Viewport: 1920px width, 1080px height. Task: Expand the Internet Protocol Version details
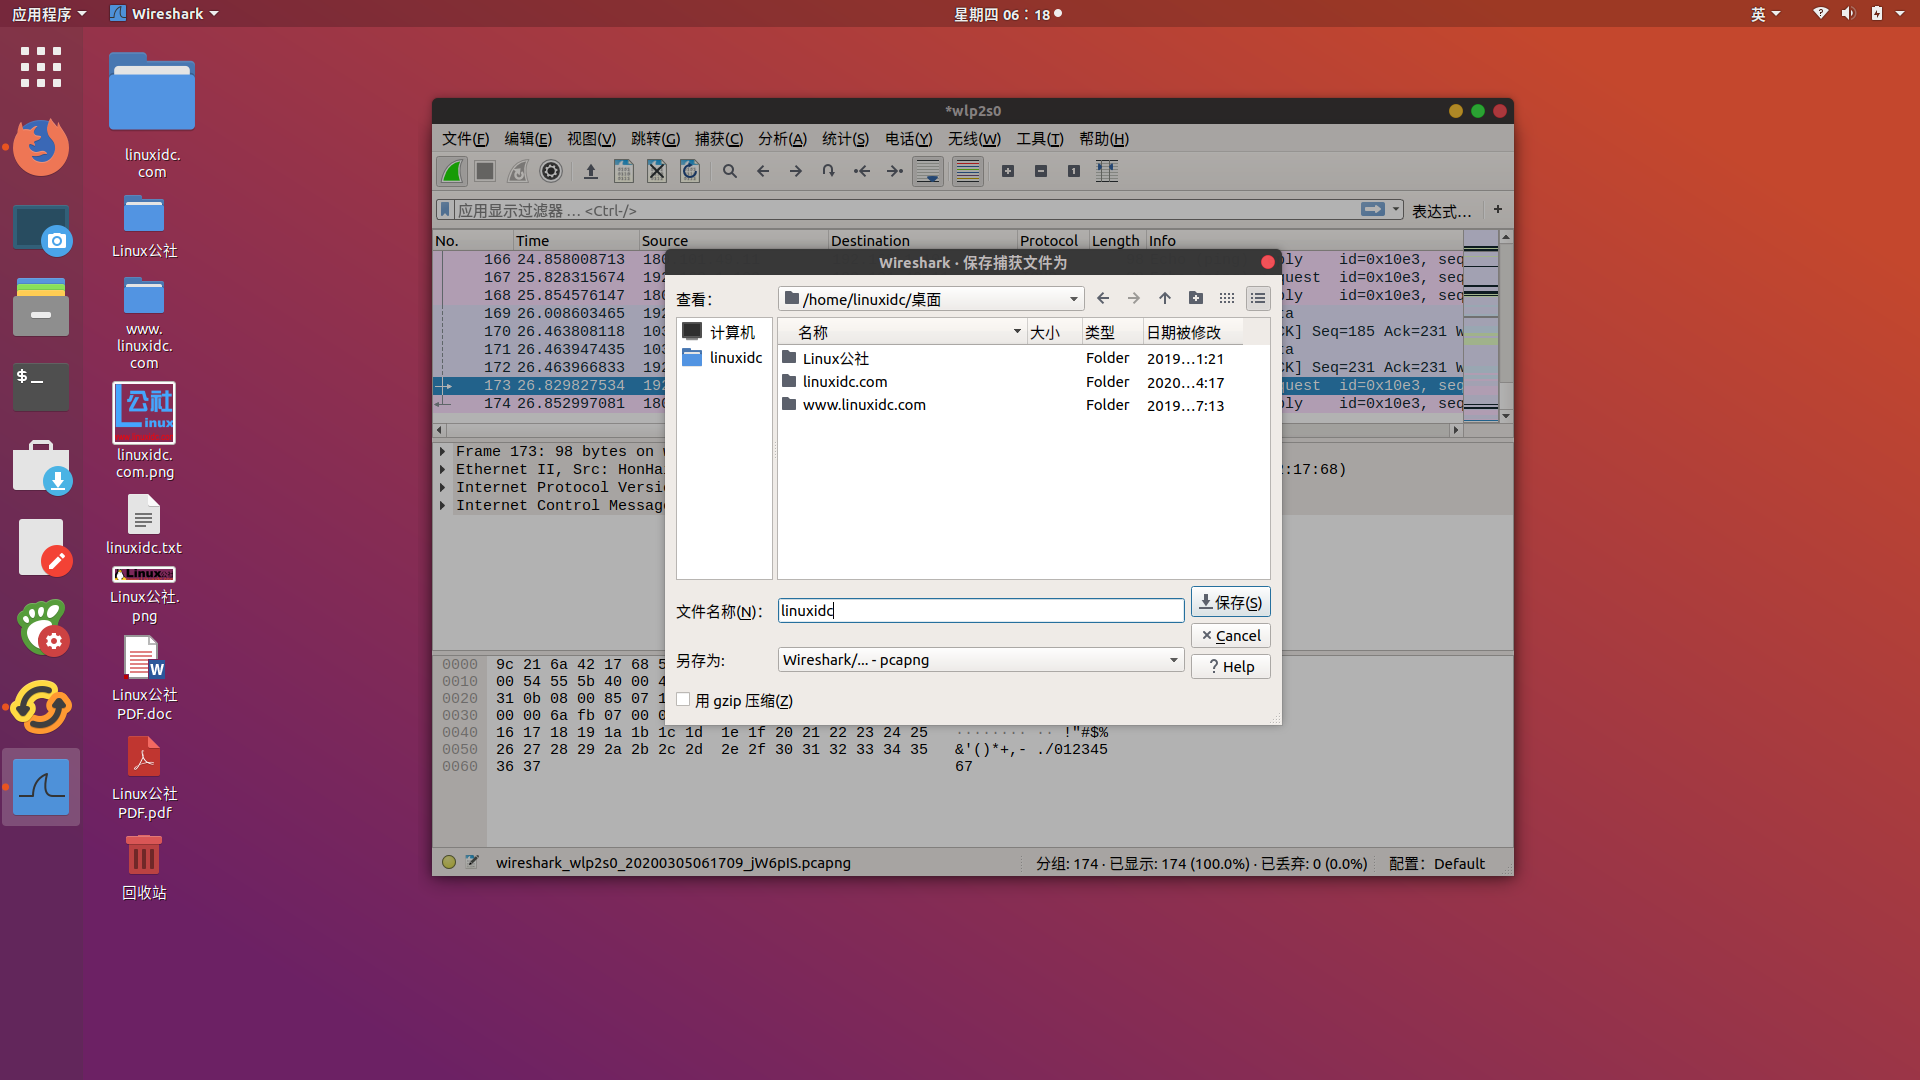443,487
